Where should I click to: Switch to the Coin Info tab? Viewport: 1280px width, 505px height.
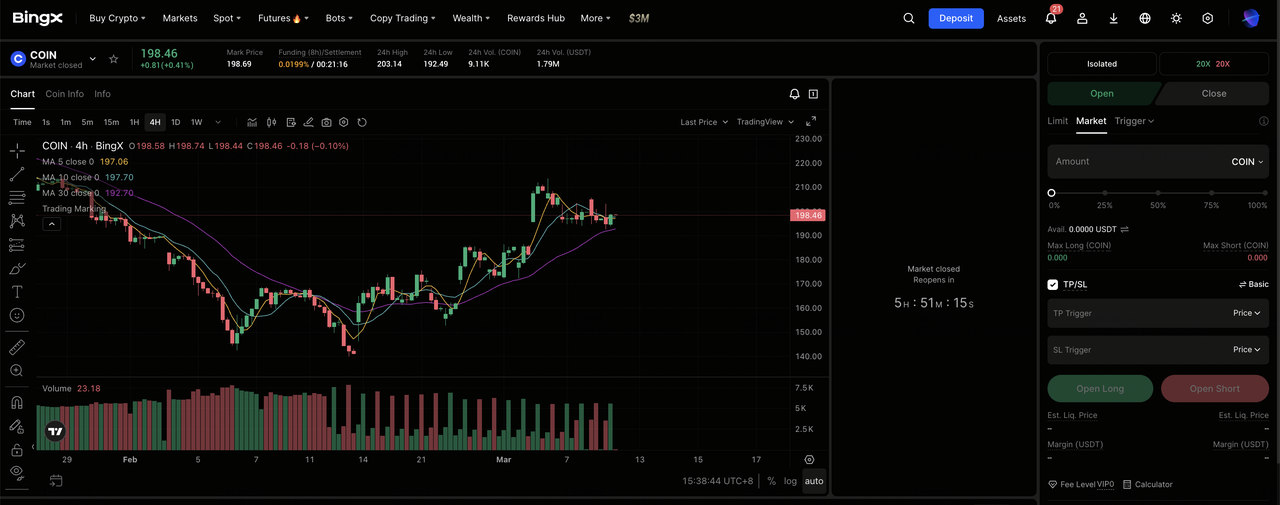pos(65,94)
